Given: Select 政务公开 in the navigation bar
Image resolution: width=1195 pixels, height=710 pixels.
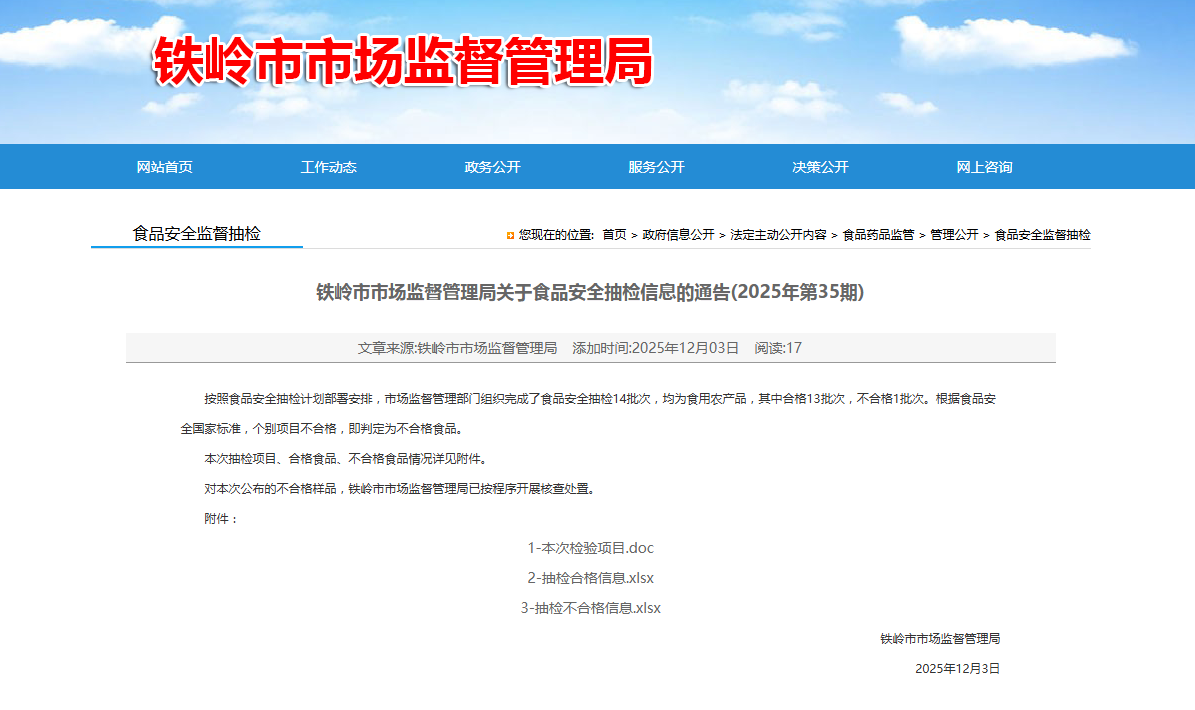Looking at the screenshot, I should [493, 167].
